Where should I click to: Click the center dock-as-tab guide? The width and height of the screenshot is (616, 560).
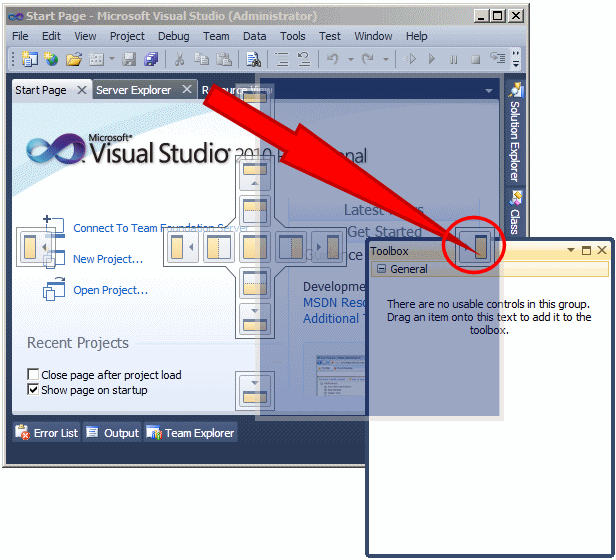click(x=255, y=247)
